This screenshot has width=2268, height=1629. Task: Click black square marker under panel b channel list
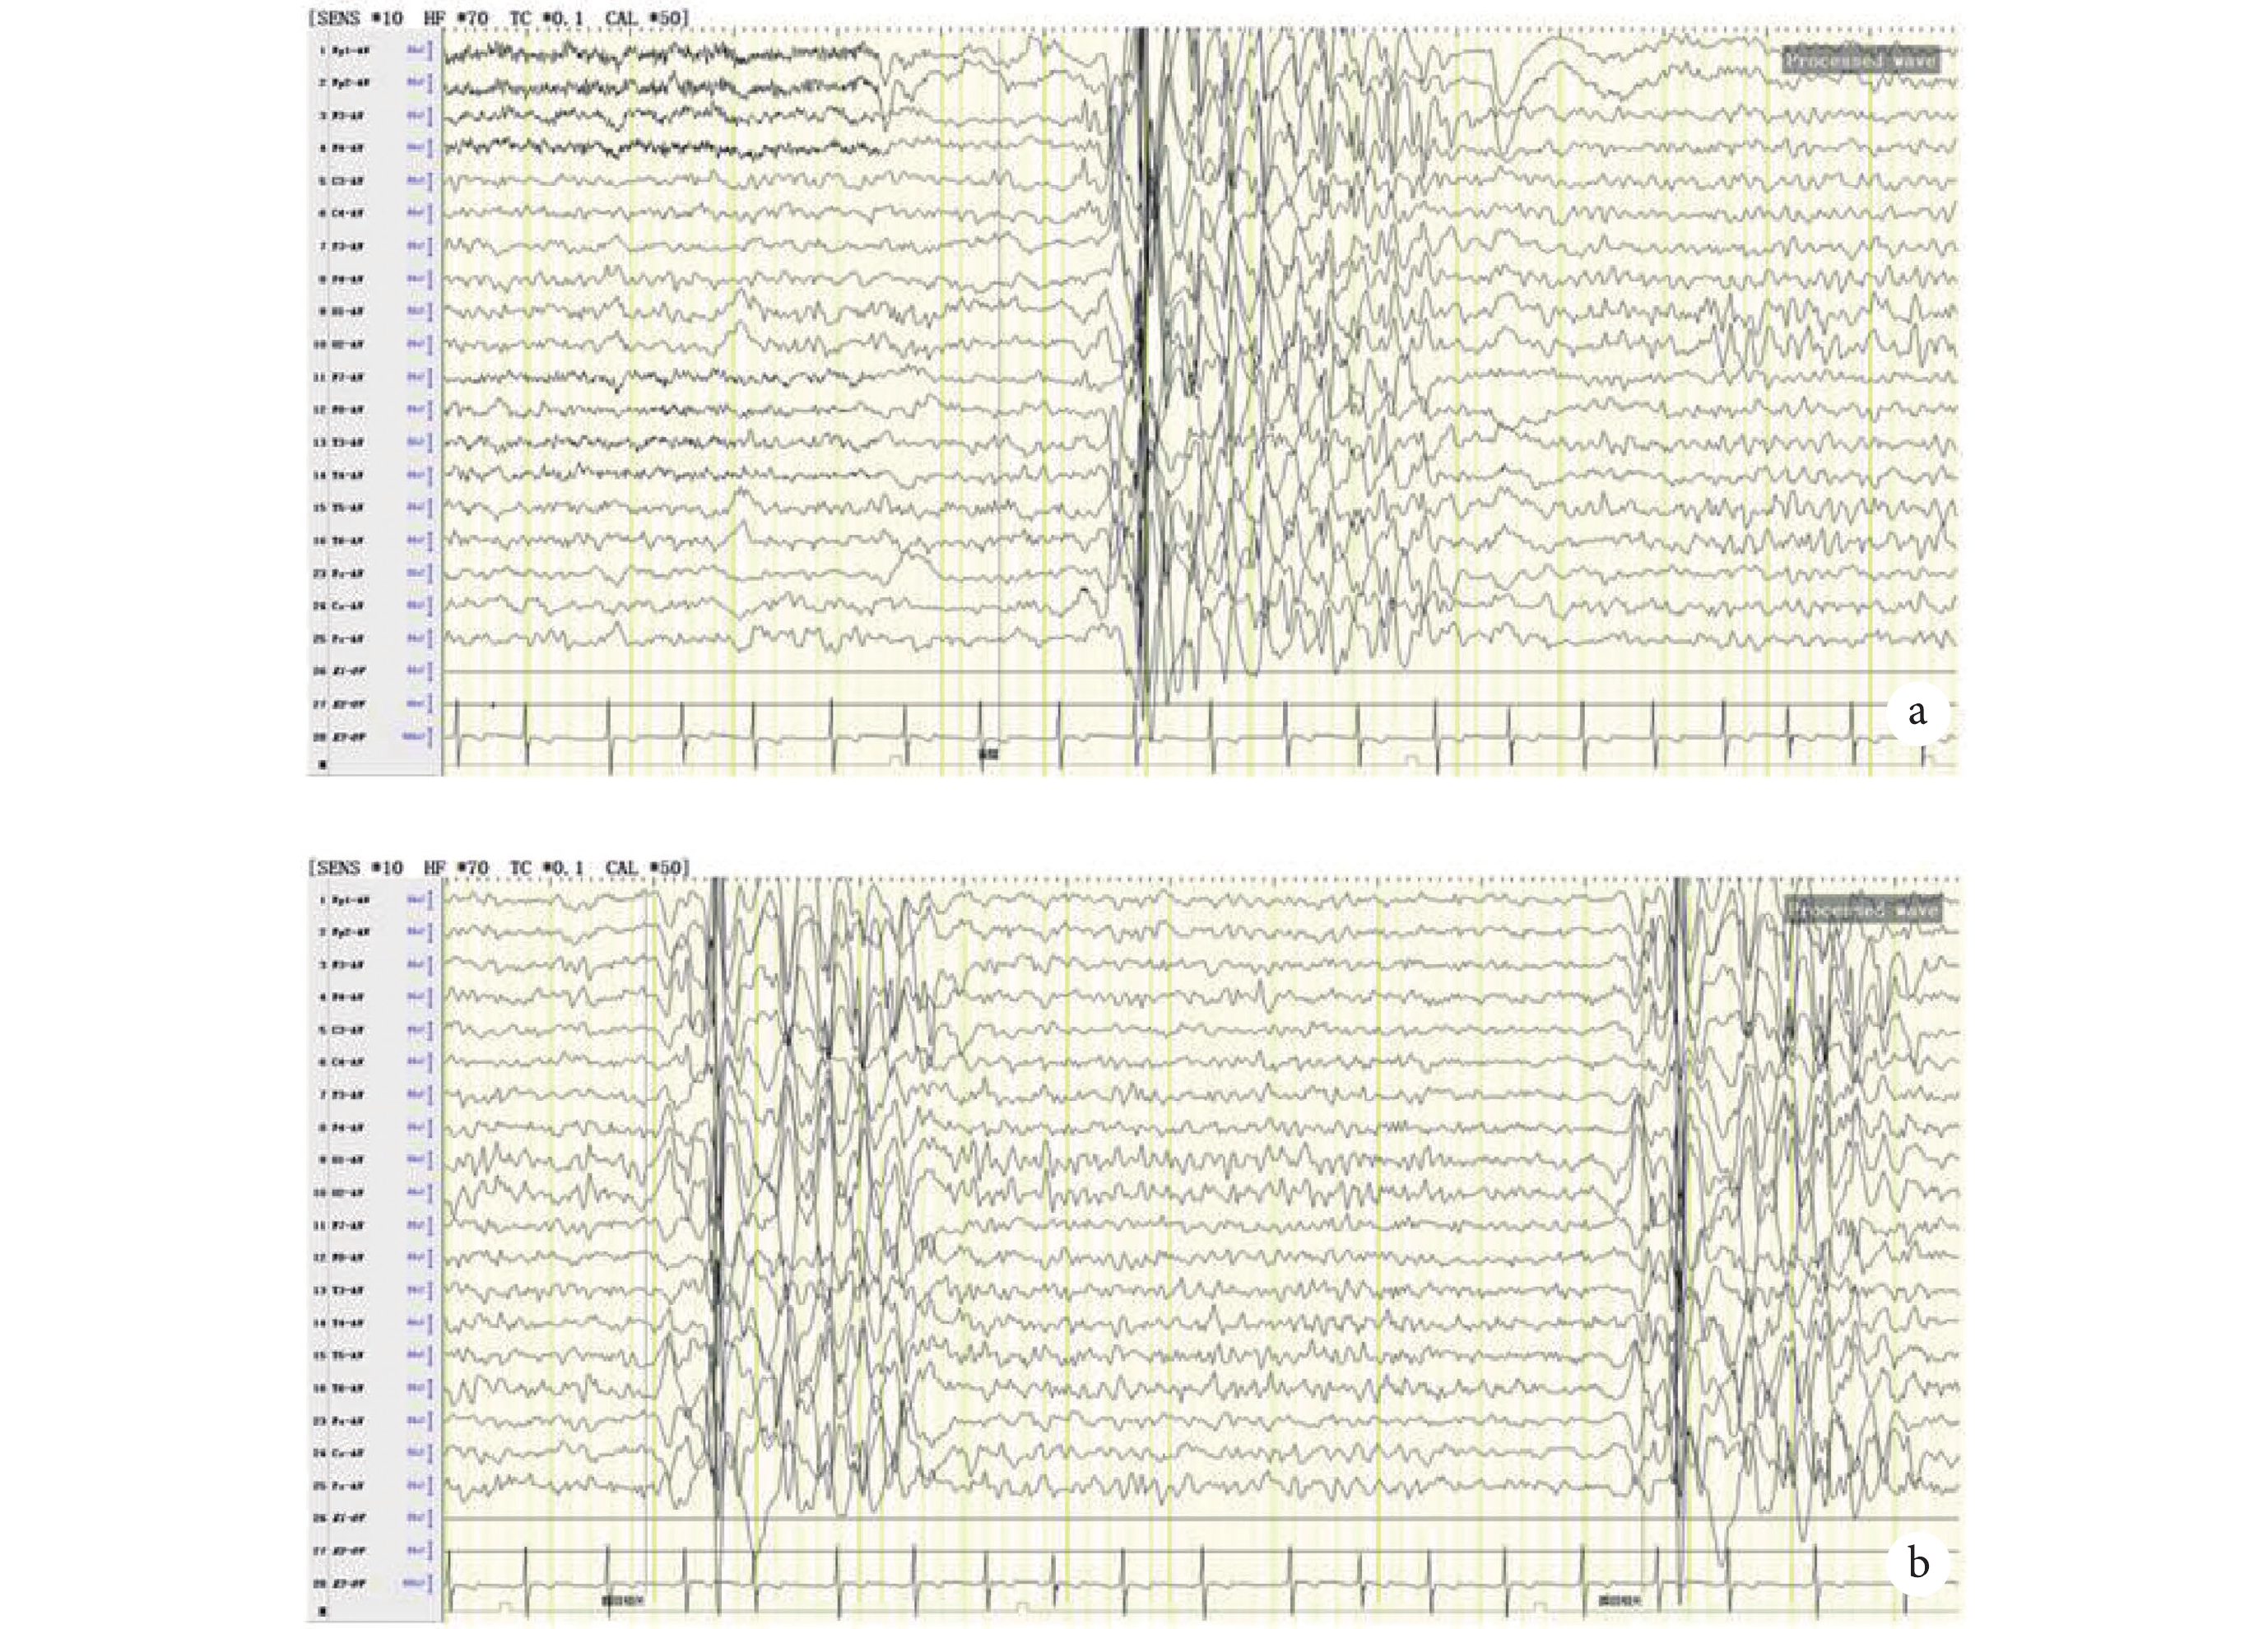click(x=322, y=1612)
